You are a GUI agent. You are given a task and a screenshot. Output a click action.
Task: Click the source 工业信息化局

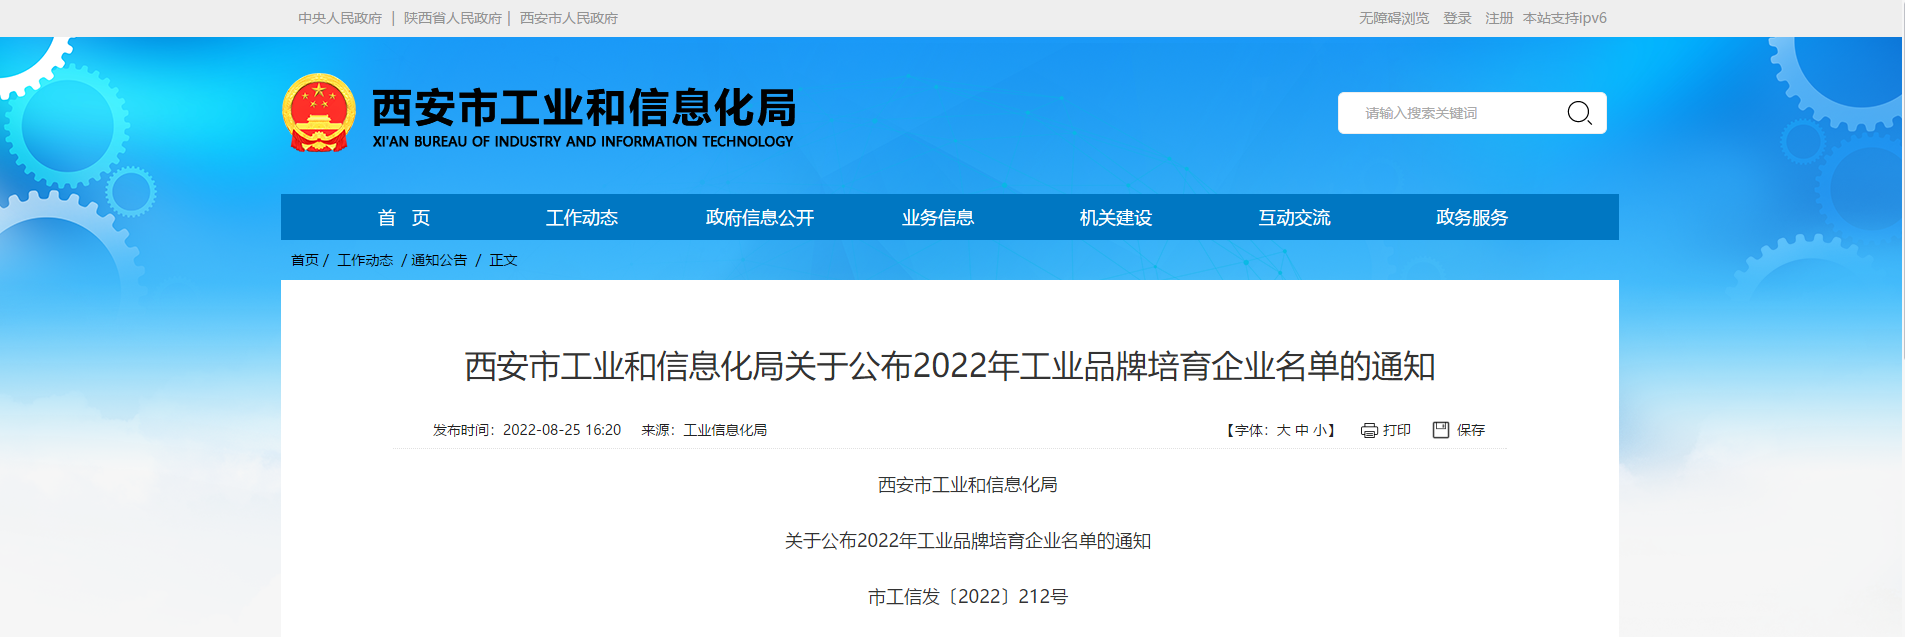pos(725,430)
